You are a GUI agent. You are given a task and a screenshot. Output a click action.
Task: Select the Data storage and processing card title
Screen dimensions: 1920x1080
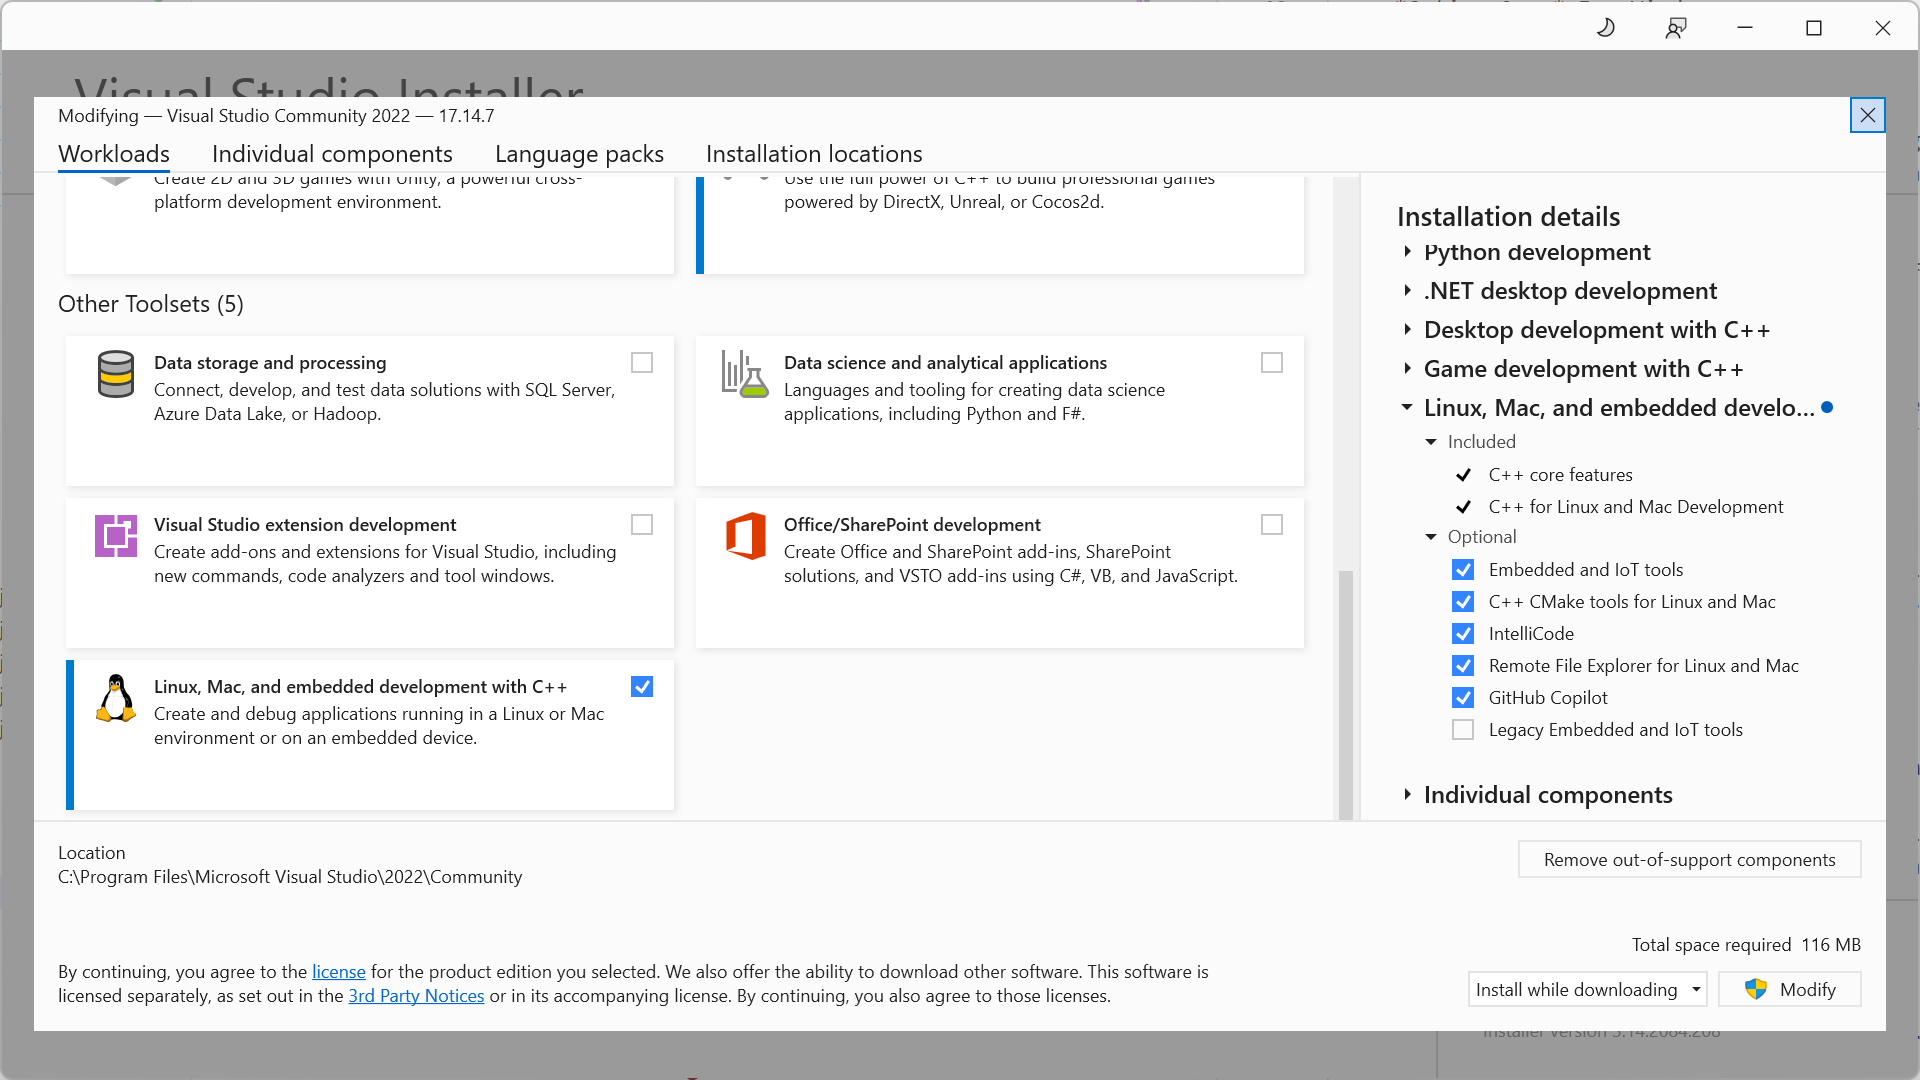pyautogui.click(x=270, y=363)
